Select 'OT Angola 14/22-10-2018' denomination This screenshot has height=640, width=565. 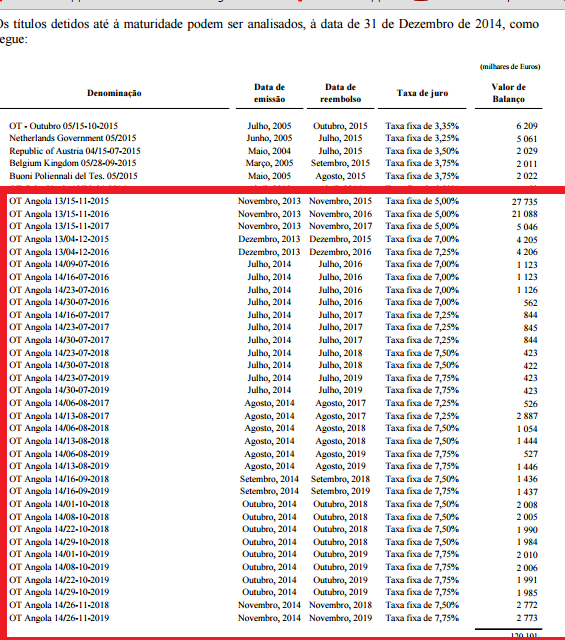pyautogui.click(x=59, y=529)
